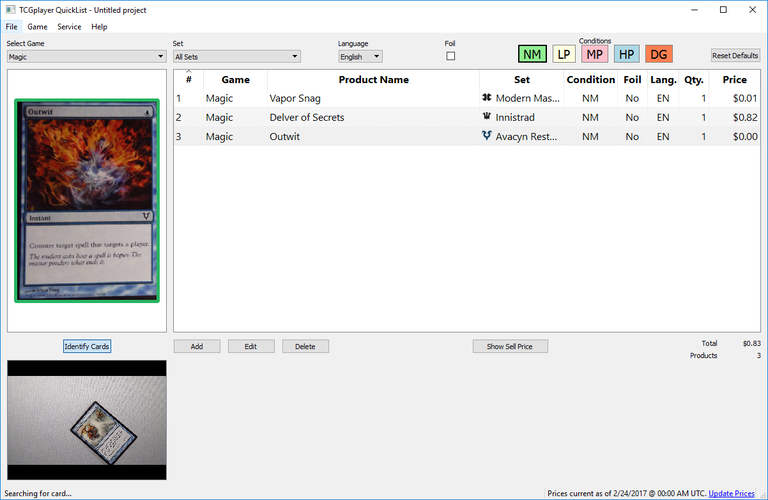This screenshot has width=768, height=500.
Task: Click the Modern Mas... set name text
Action: pos(528,98)
